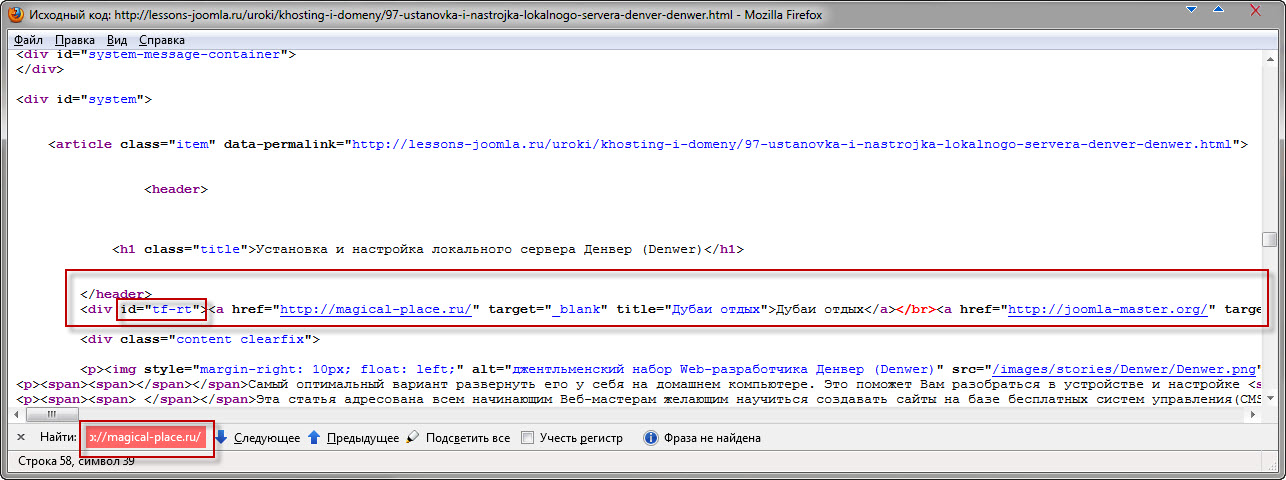
Task: Click vertical scrollbar up arrow
Action: (1269, 57)
